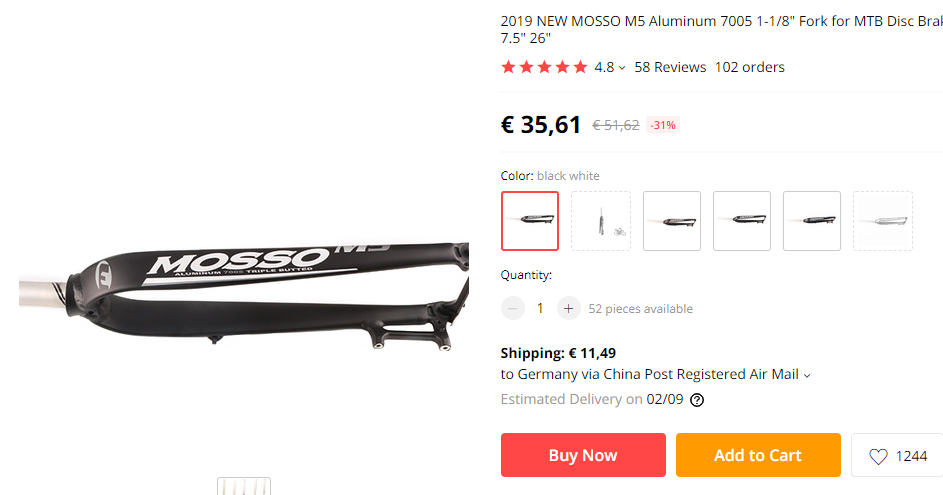Choose the fourth fork color variant

[742, 221]
